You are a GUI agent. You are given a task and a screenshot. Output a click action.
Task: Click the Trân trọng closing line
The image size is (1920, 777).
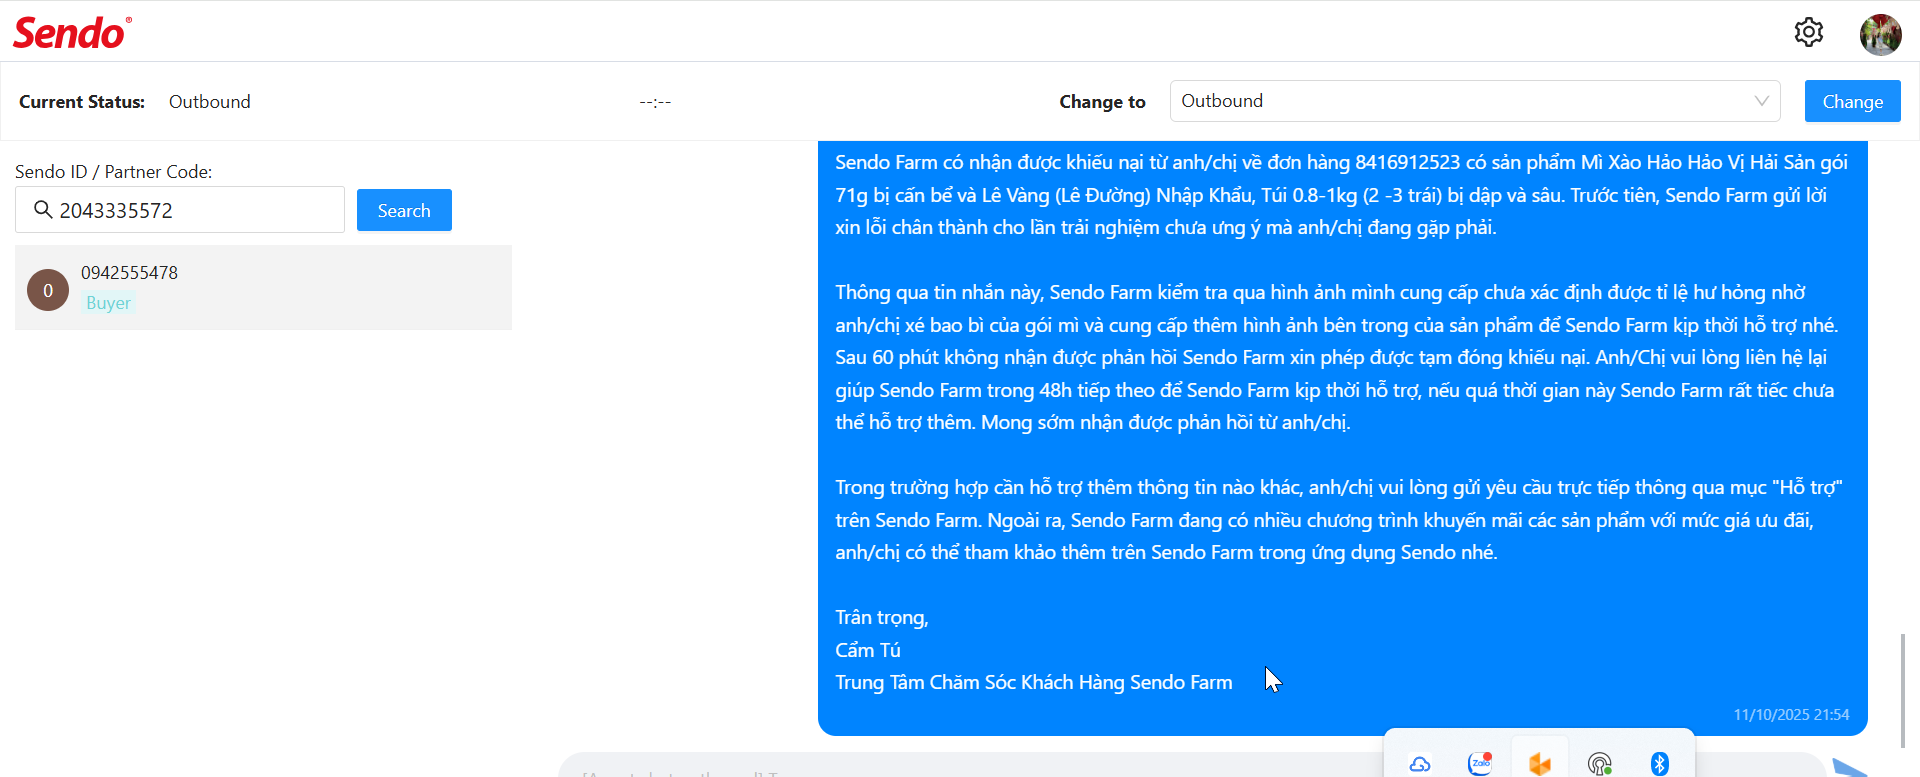click(882, 618)
